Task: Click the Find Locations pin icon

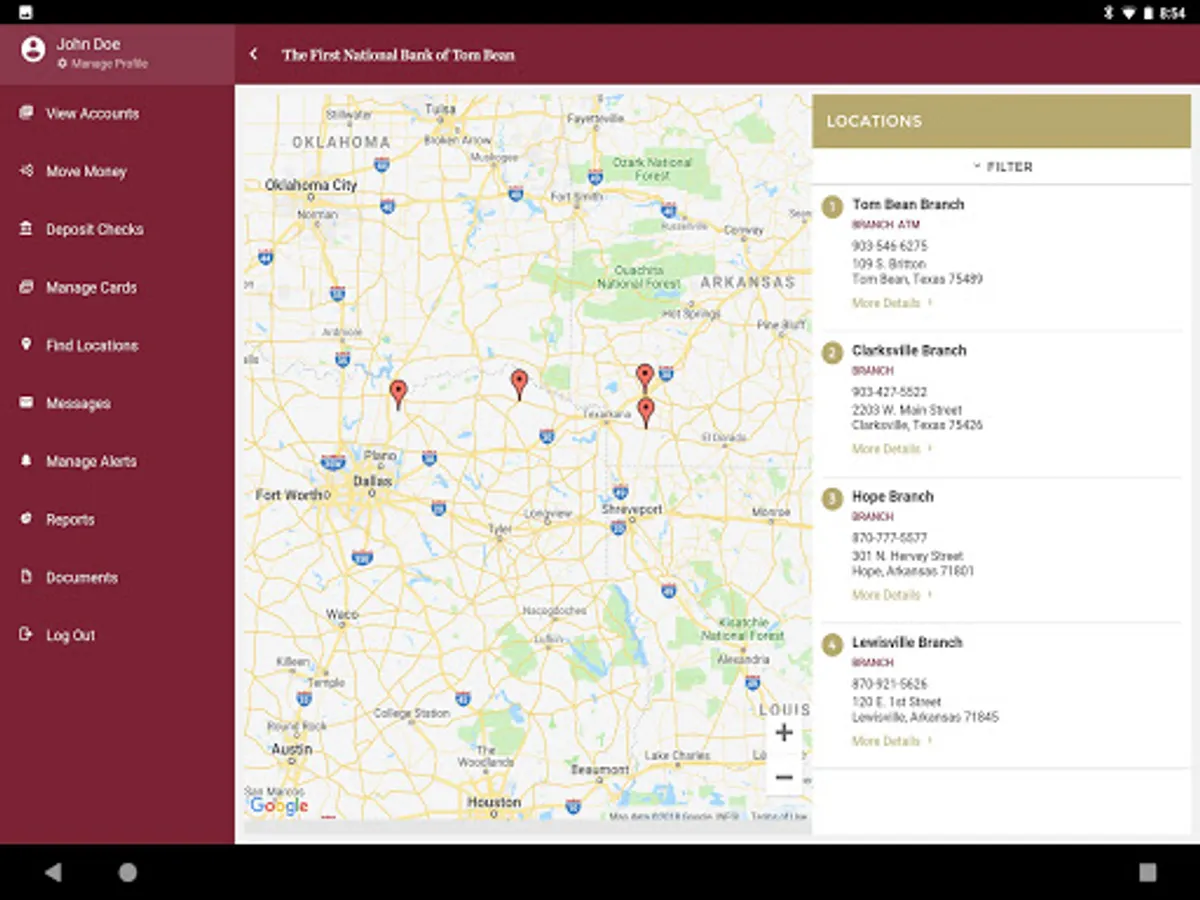Action: pos(26,345)
